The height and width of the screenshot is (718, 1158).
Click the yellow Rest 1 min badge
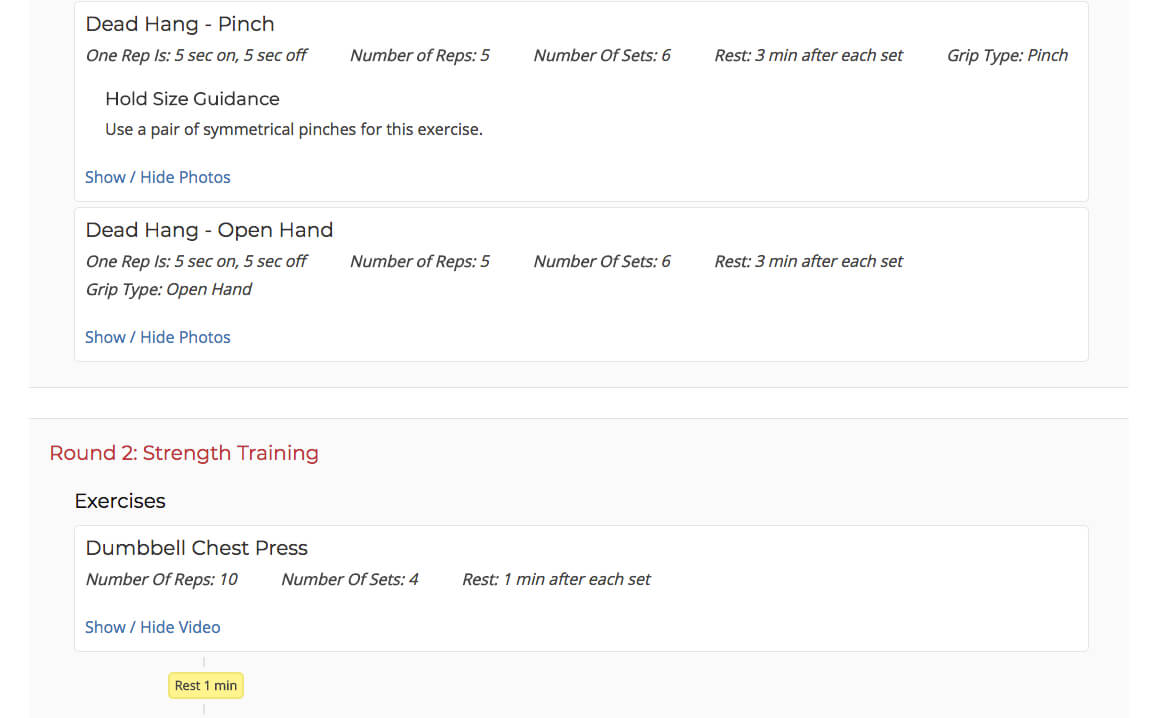click(x=205, y=685)
